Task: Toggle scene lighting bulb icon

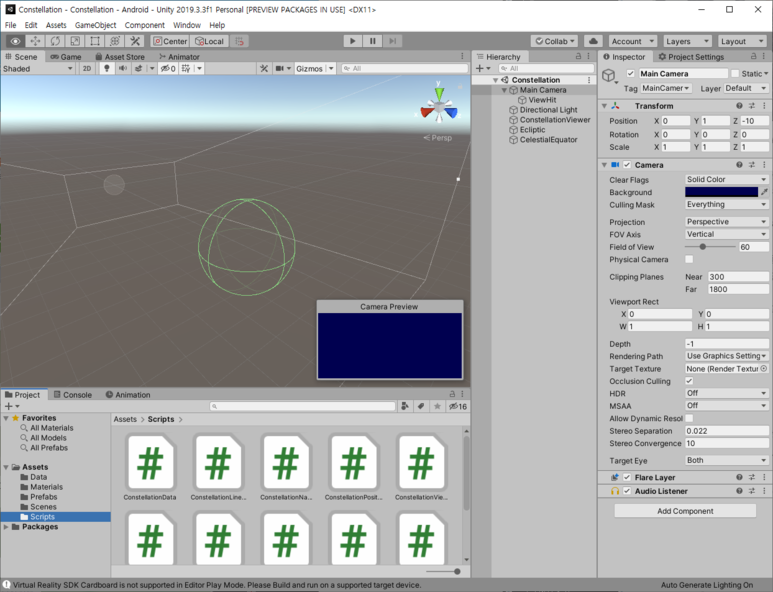Action: [106, 69]
